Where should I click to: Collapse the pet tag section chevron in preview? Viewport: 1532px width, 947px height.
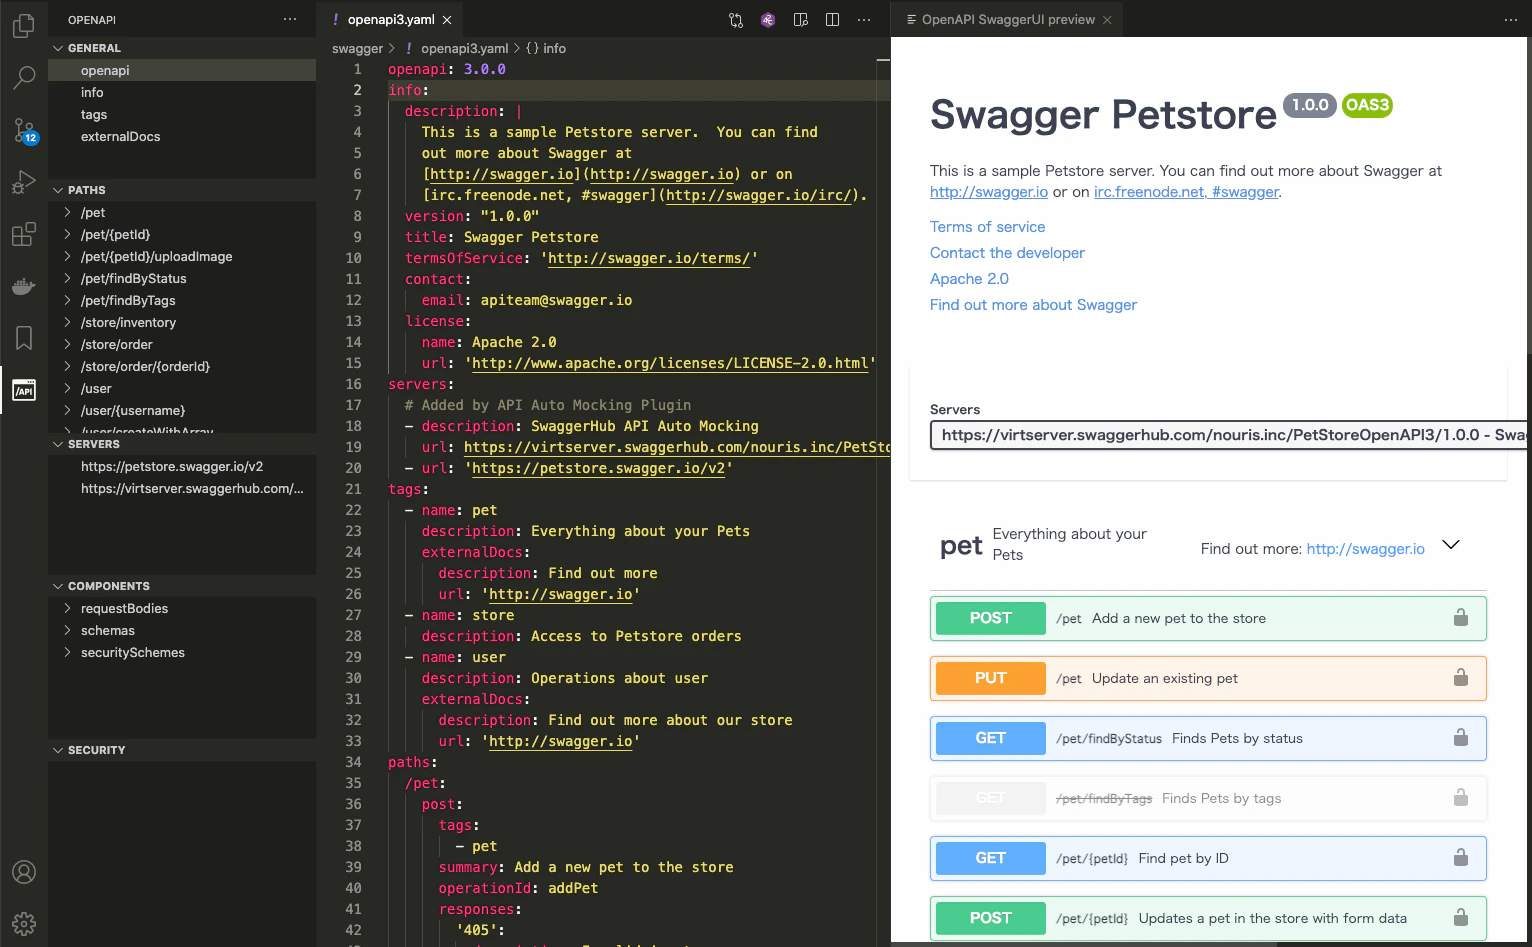[1451, 545]
